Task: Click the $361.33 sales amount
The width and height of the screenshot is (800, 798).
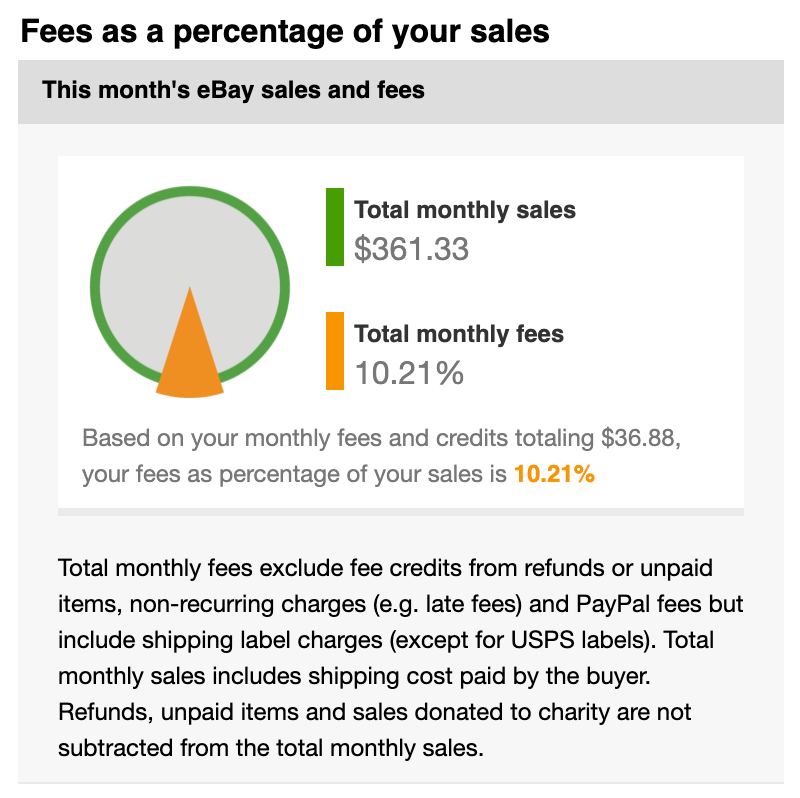Action: (411, 249)
